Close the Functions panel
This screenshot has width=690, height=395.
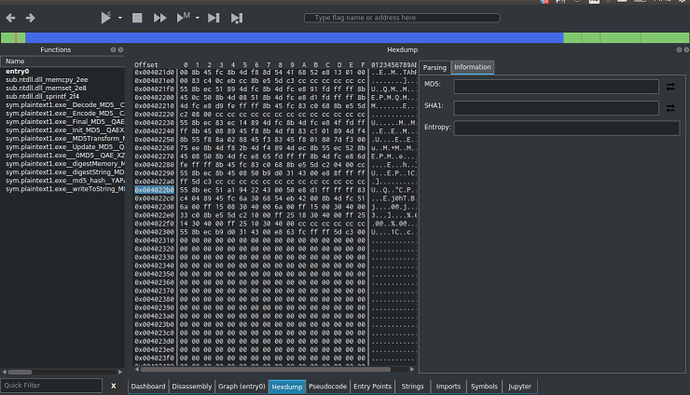[121, 50]
